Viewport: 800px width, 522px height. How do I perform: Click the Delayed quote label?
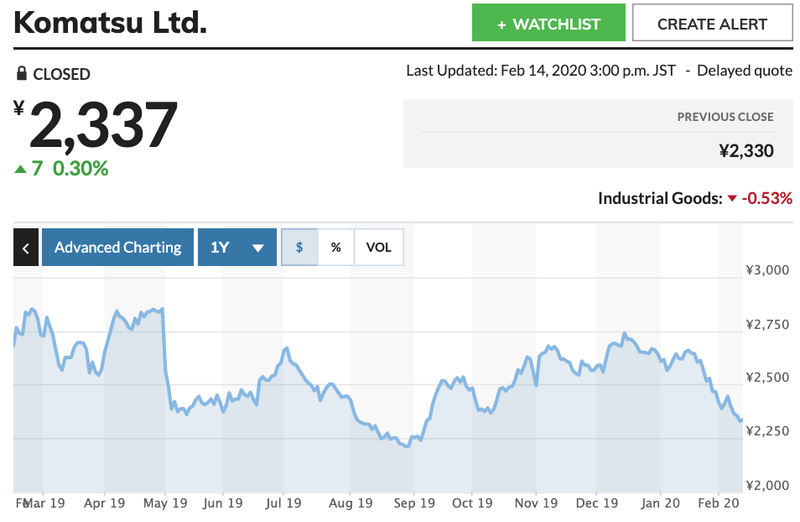tap(745, 70)
